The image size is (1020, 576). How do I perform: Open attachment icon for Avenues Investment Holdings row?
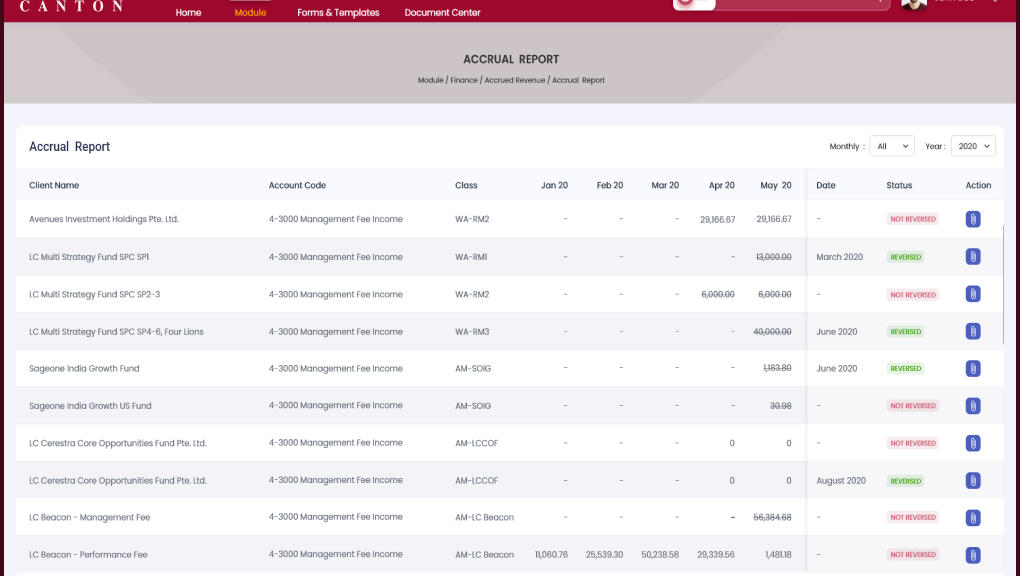point(973,219)
